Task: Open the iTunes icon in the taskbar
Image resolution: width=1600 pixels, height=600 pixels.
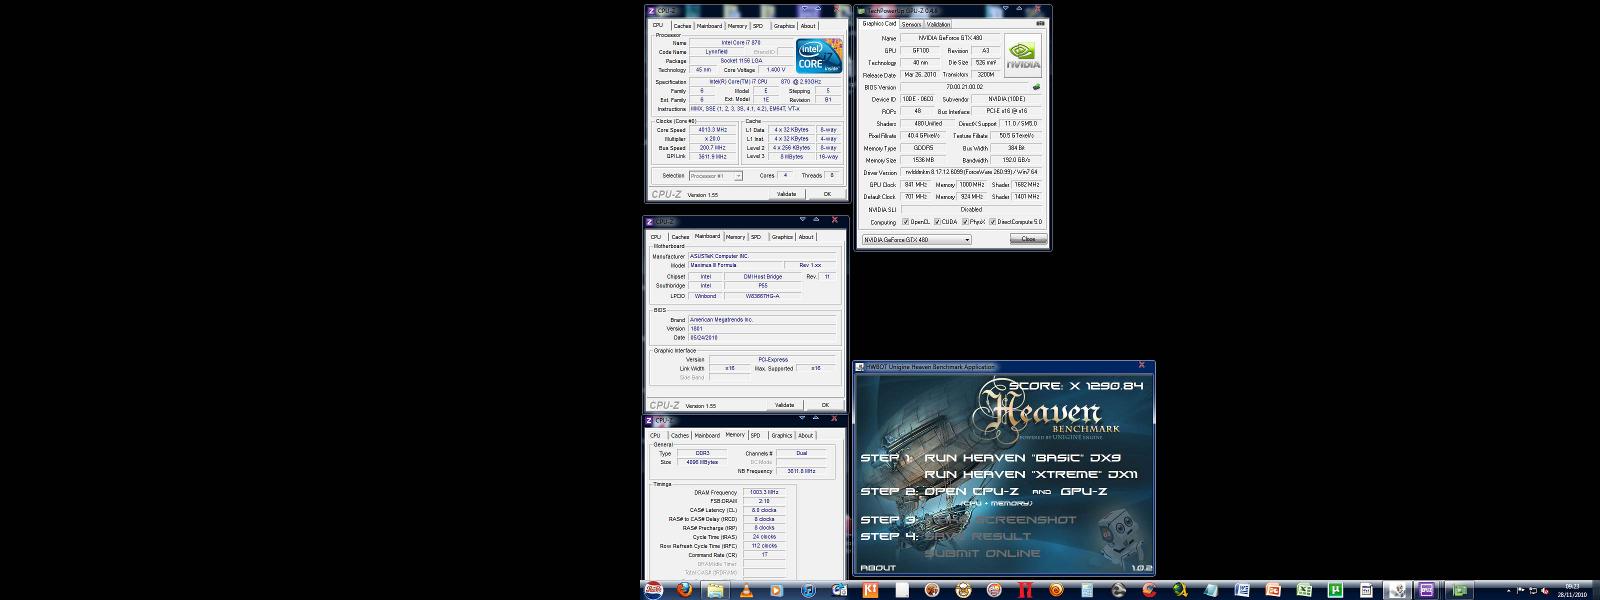Action: tap(809, 590)
